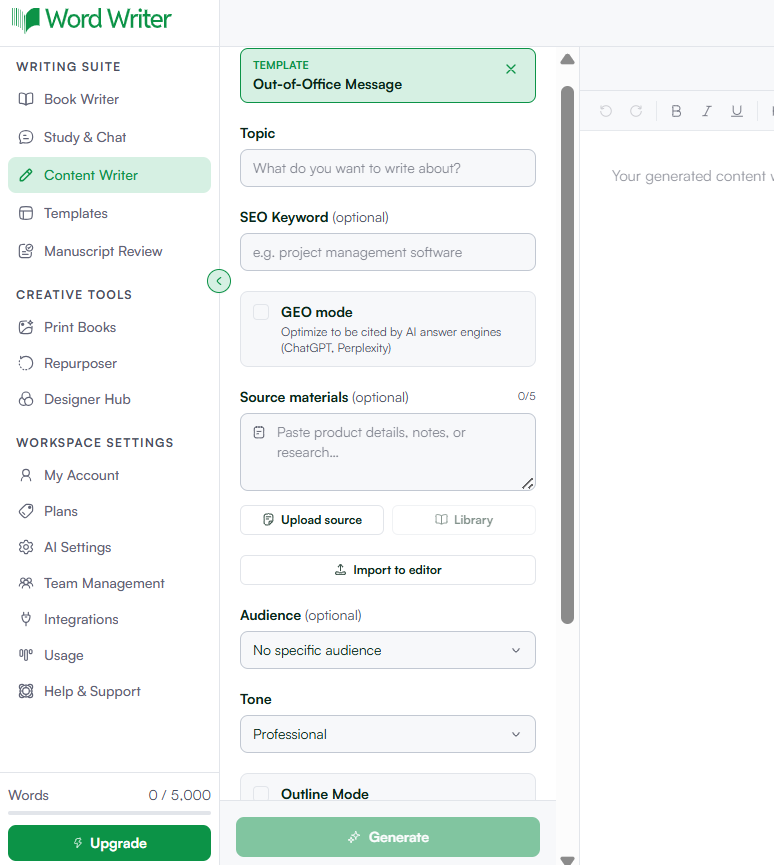Click the Manuscript Review icon

click(x=26, y=252)
